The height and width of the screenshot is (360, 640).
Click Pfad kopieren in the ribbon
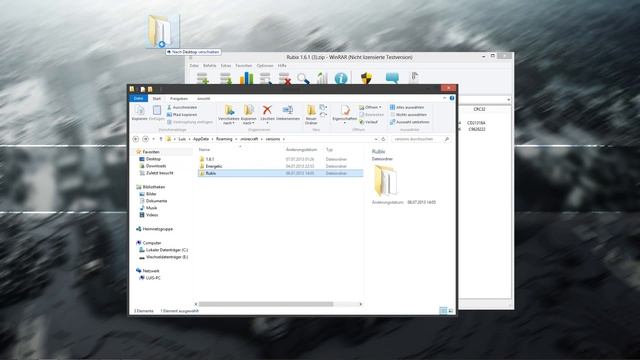coord(182,115)
